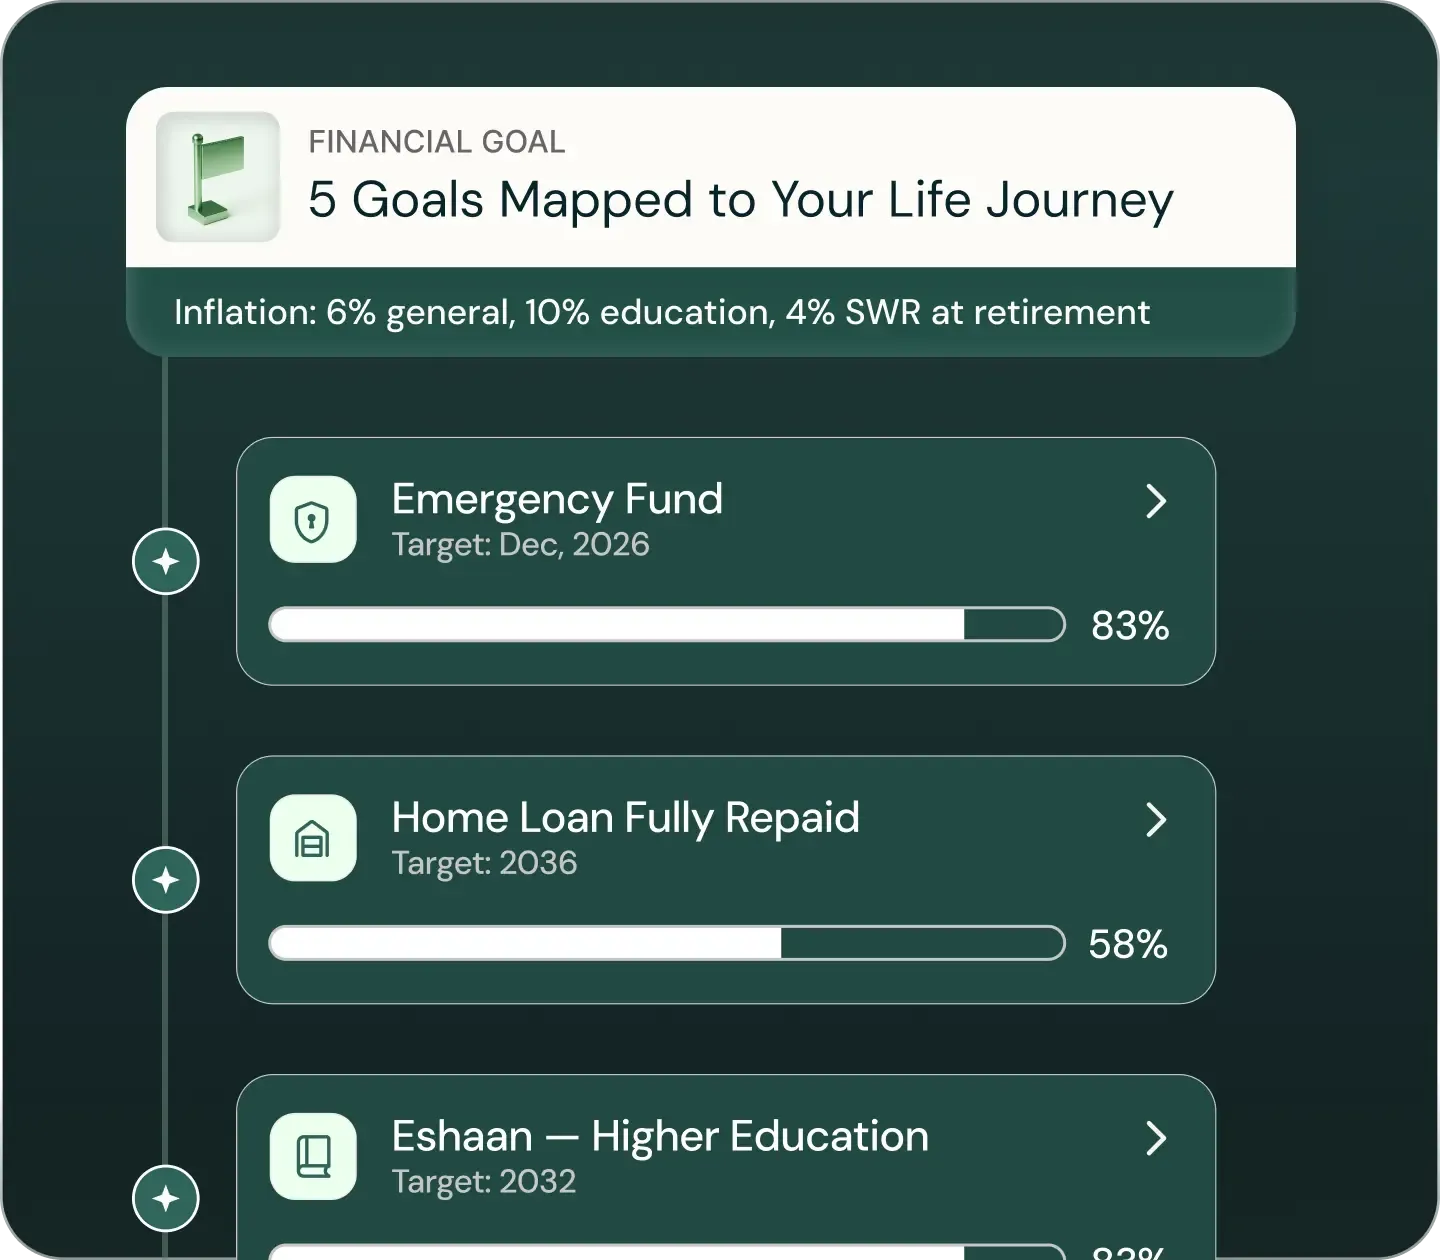Click the star milestone marker beside Emergency Fund
Viewport: 1440px width, 1260px height.
(165, 561)
